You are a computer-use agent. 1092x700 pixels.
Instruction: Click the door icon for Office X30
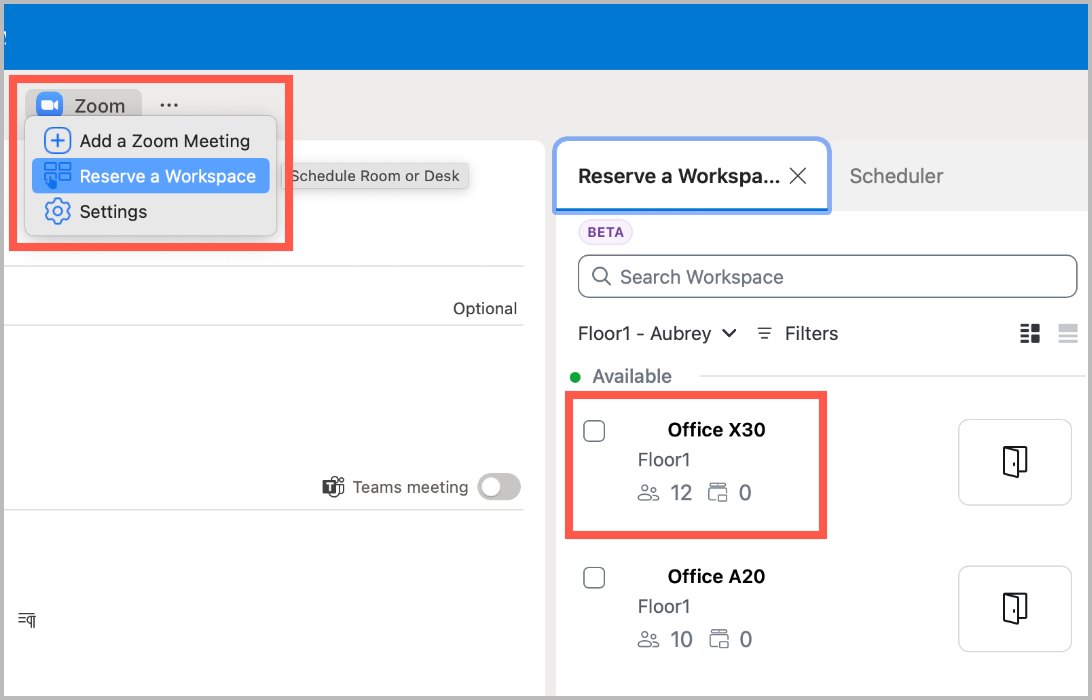[1014, 462]
